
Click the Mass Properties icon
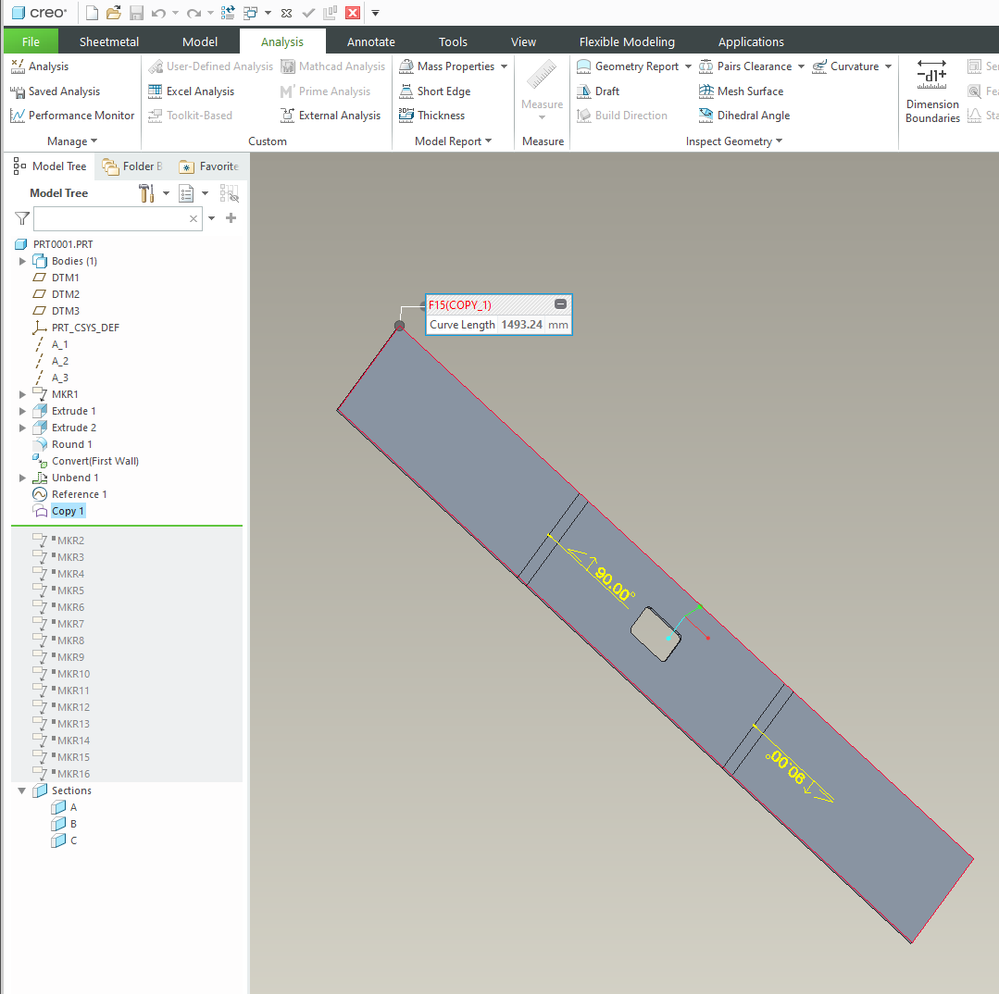pyautogui.click(x=407, y=67)
